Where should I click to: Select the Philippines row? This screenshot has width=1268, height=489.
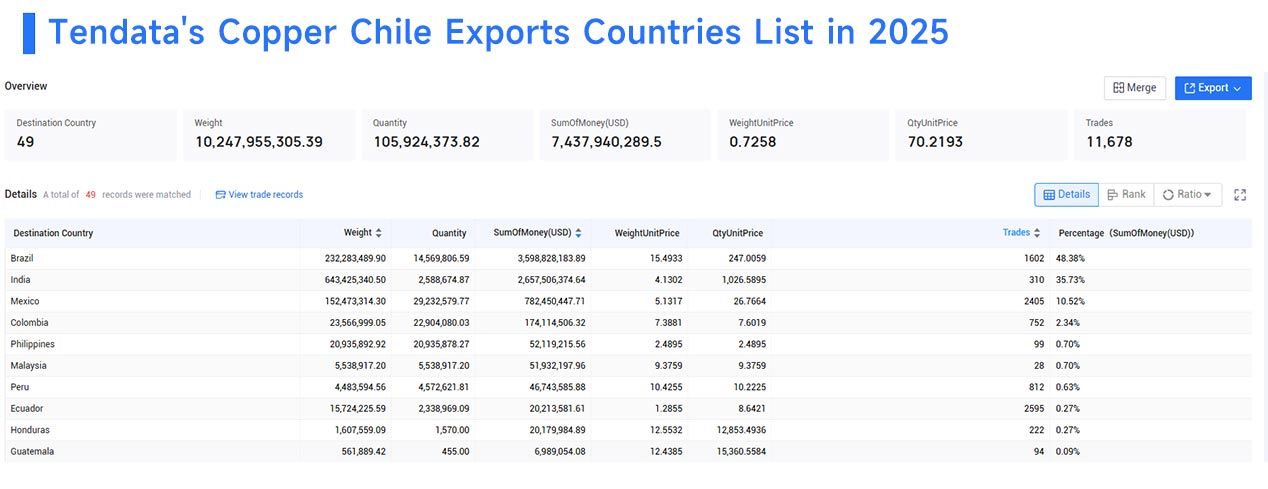[628, 344]
